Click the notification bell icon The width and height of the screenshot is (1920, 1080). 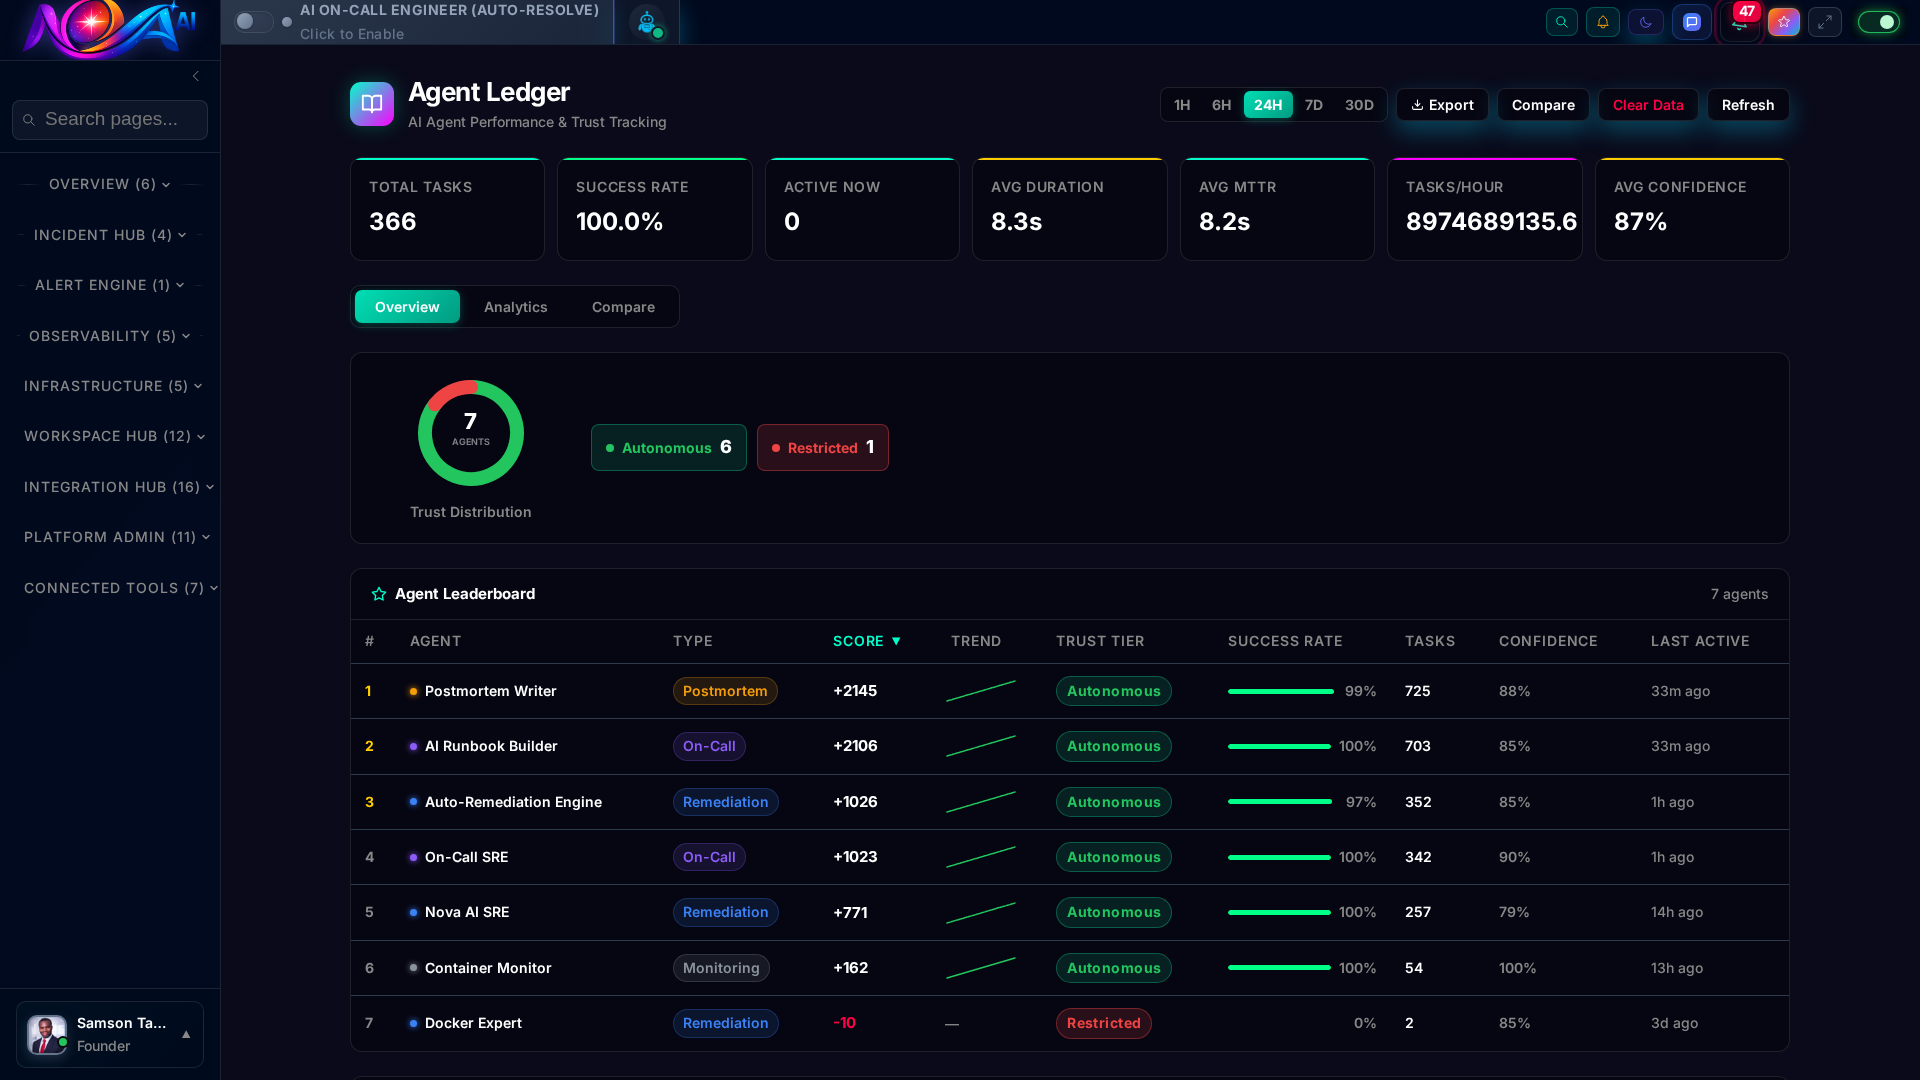[x=1602, y=22]
